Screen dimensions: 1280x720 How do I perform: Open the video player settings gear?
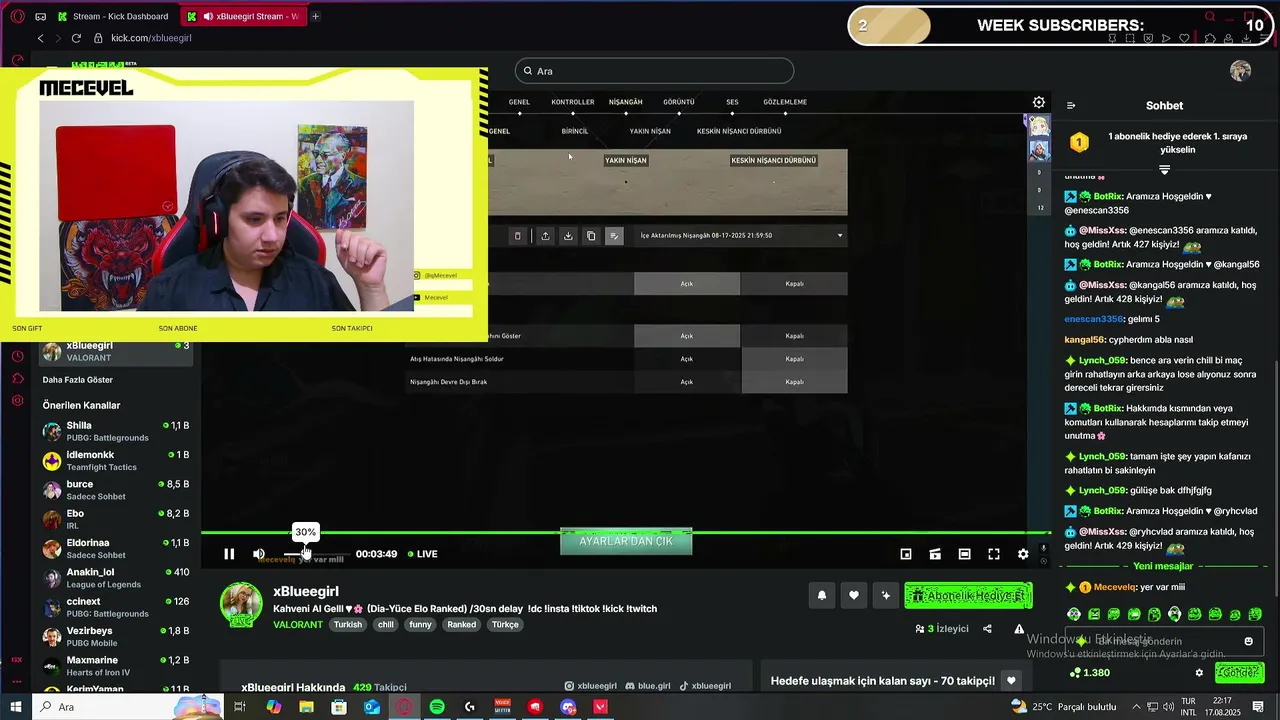click(x=1023, y=554)
